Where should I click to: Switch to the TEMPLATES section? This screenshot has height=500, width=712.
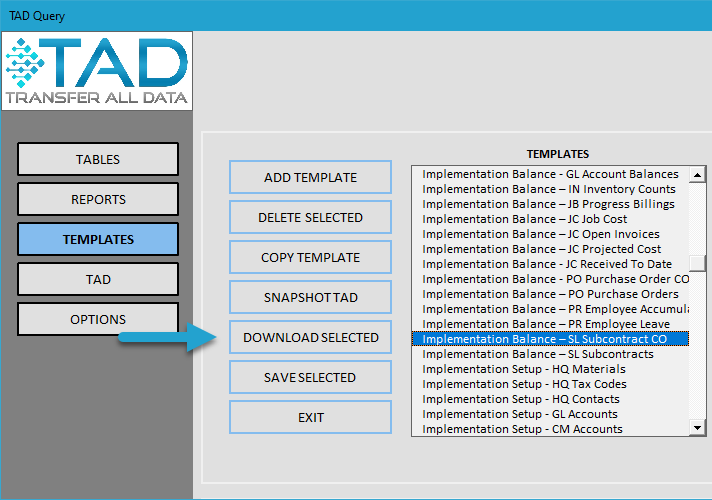pyautogui.click(x=98, y=239)
